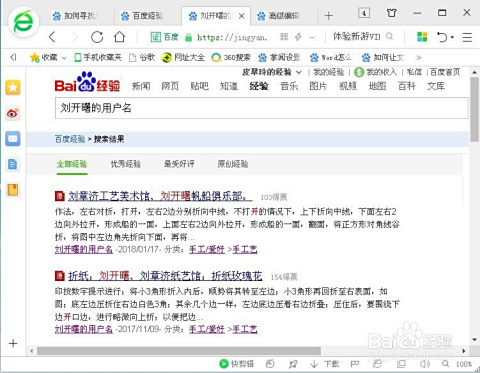Open result 刘章济工艺美术馆、刘开曙帆船俱乐部
480x373 pixels.
click(x=160, y=196)
